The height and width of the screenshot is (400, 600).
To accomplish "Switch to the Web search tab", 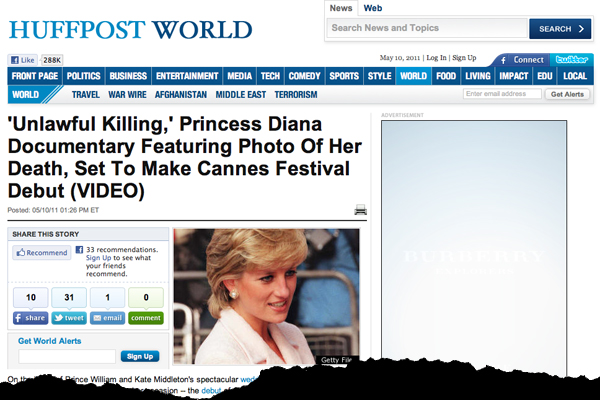I will 373,8.
